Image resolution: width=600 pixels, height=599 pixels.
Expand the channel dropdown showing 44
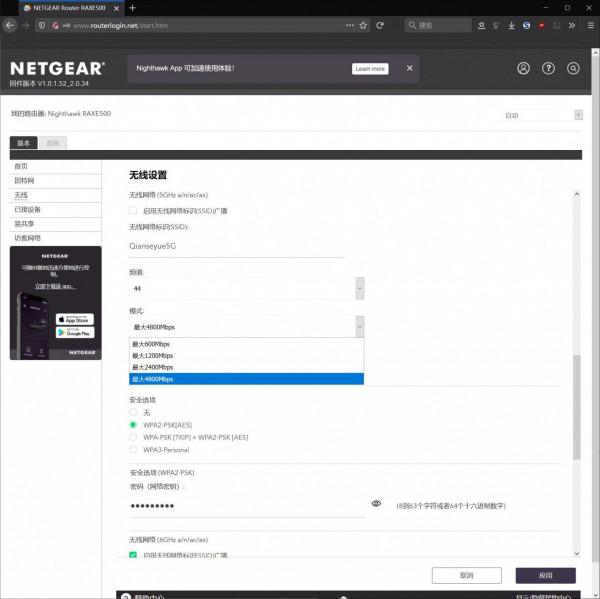tap(247, 288)
